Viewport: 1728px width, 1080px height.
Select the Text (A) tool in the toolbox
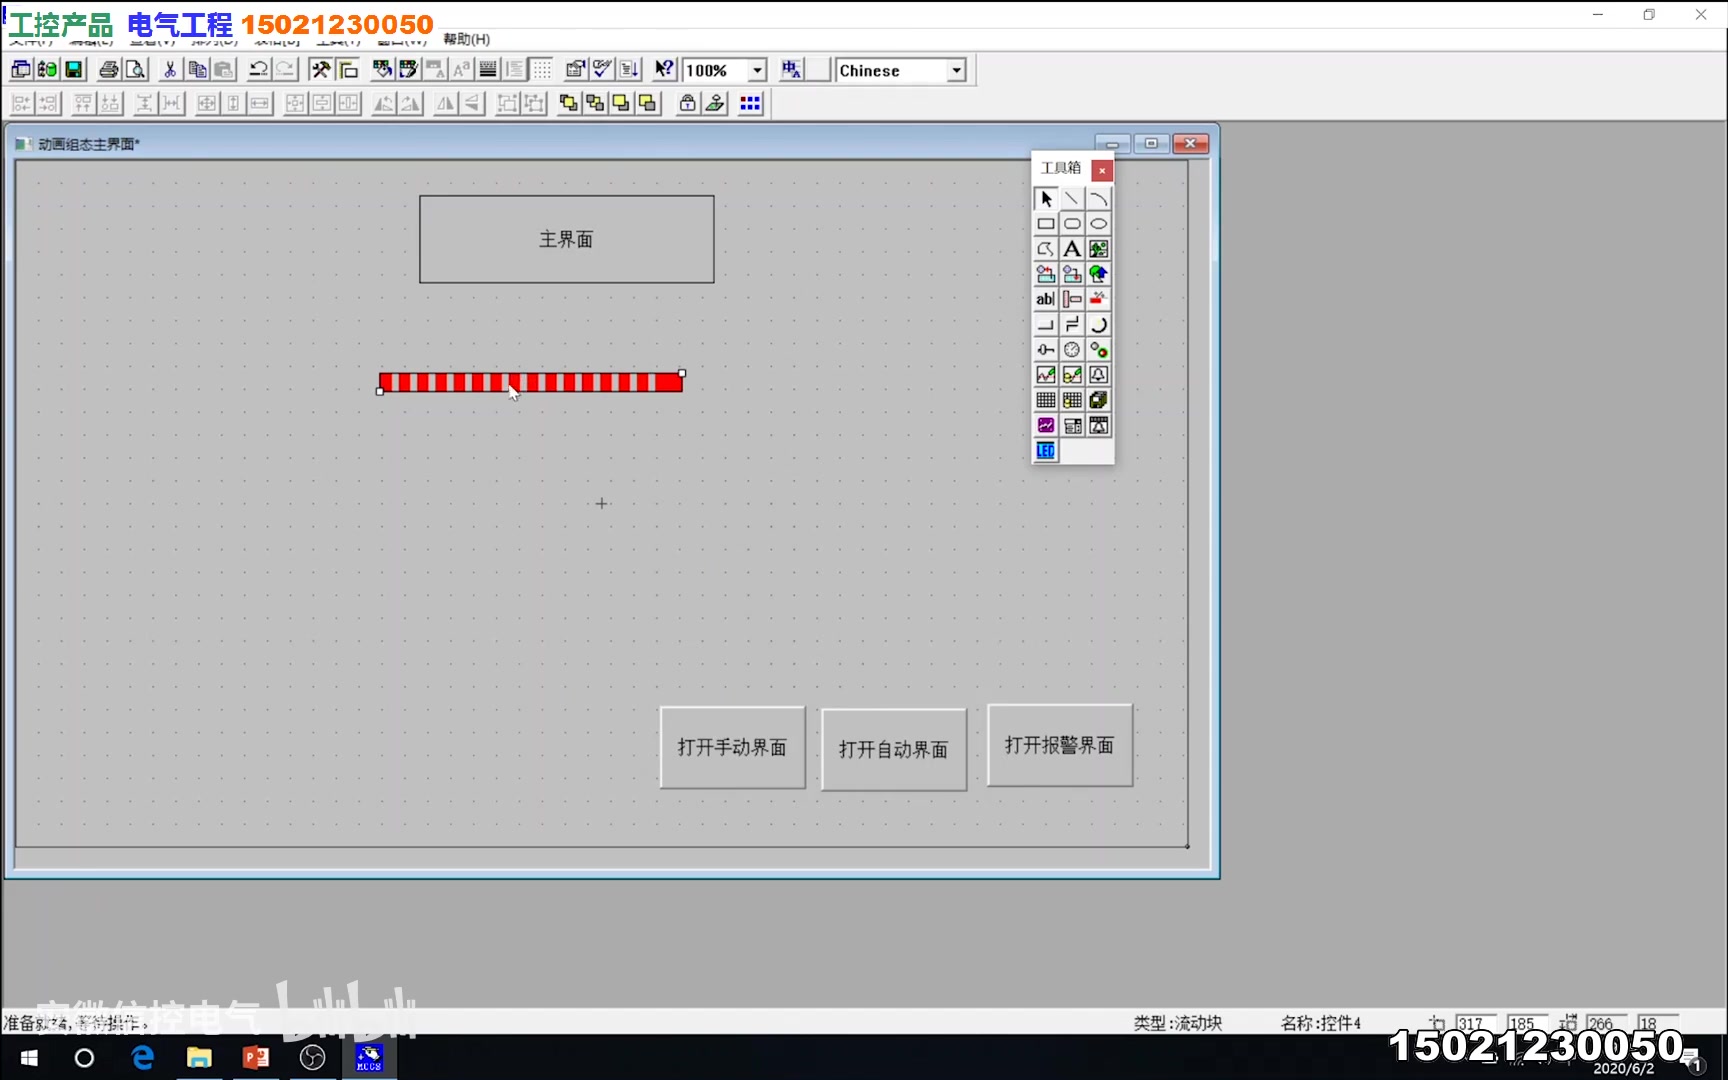pos(1072,248)
